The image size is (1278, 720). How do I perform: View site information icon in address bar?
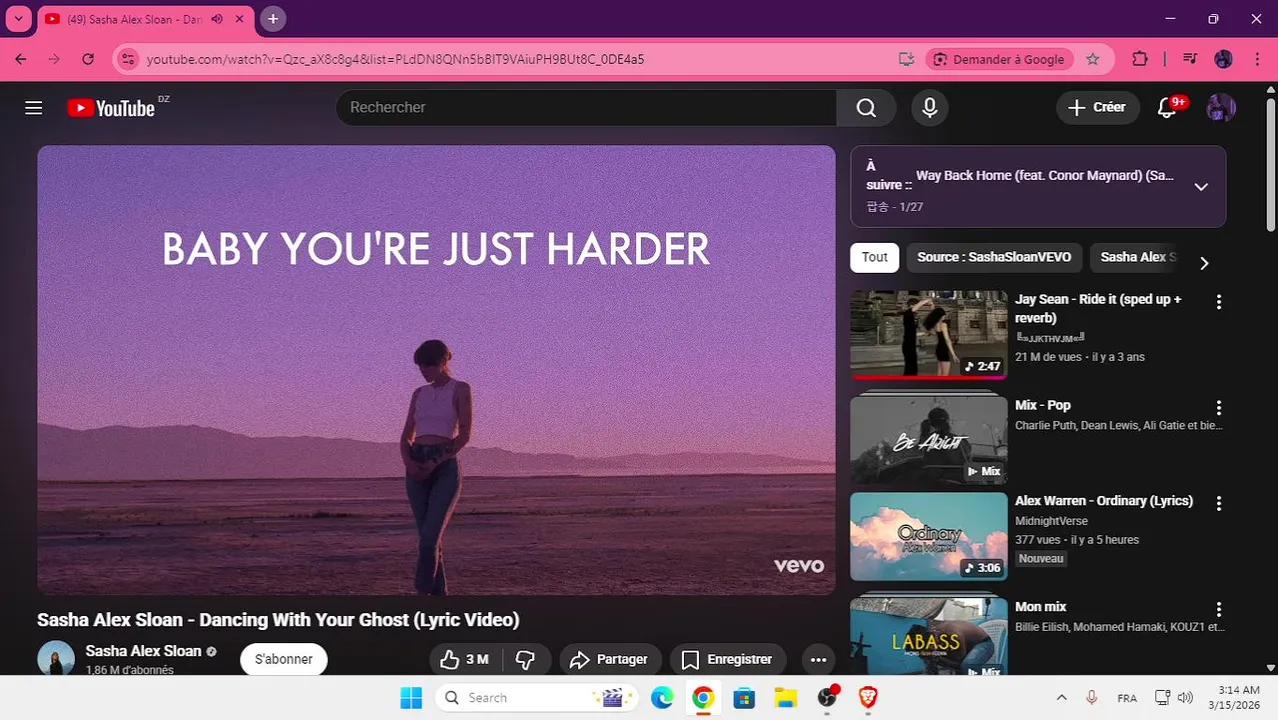click(x=127, y=59)
